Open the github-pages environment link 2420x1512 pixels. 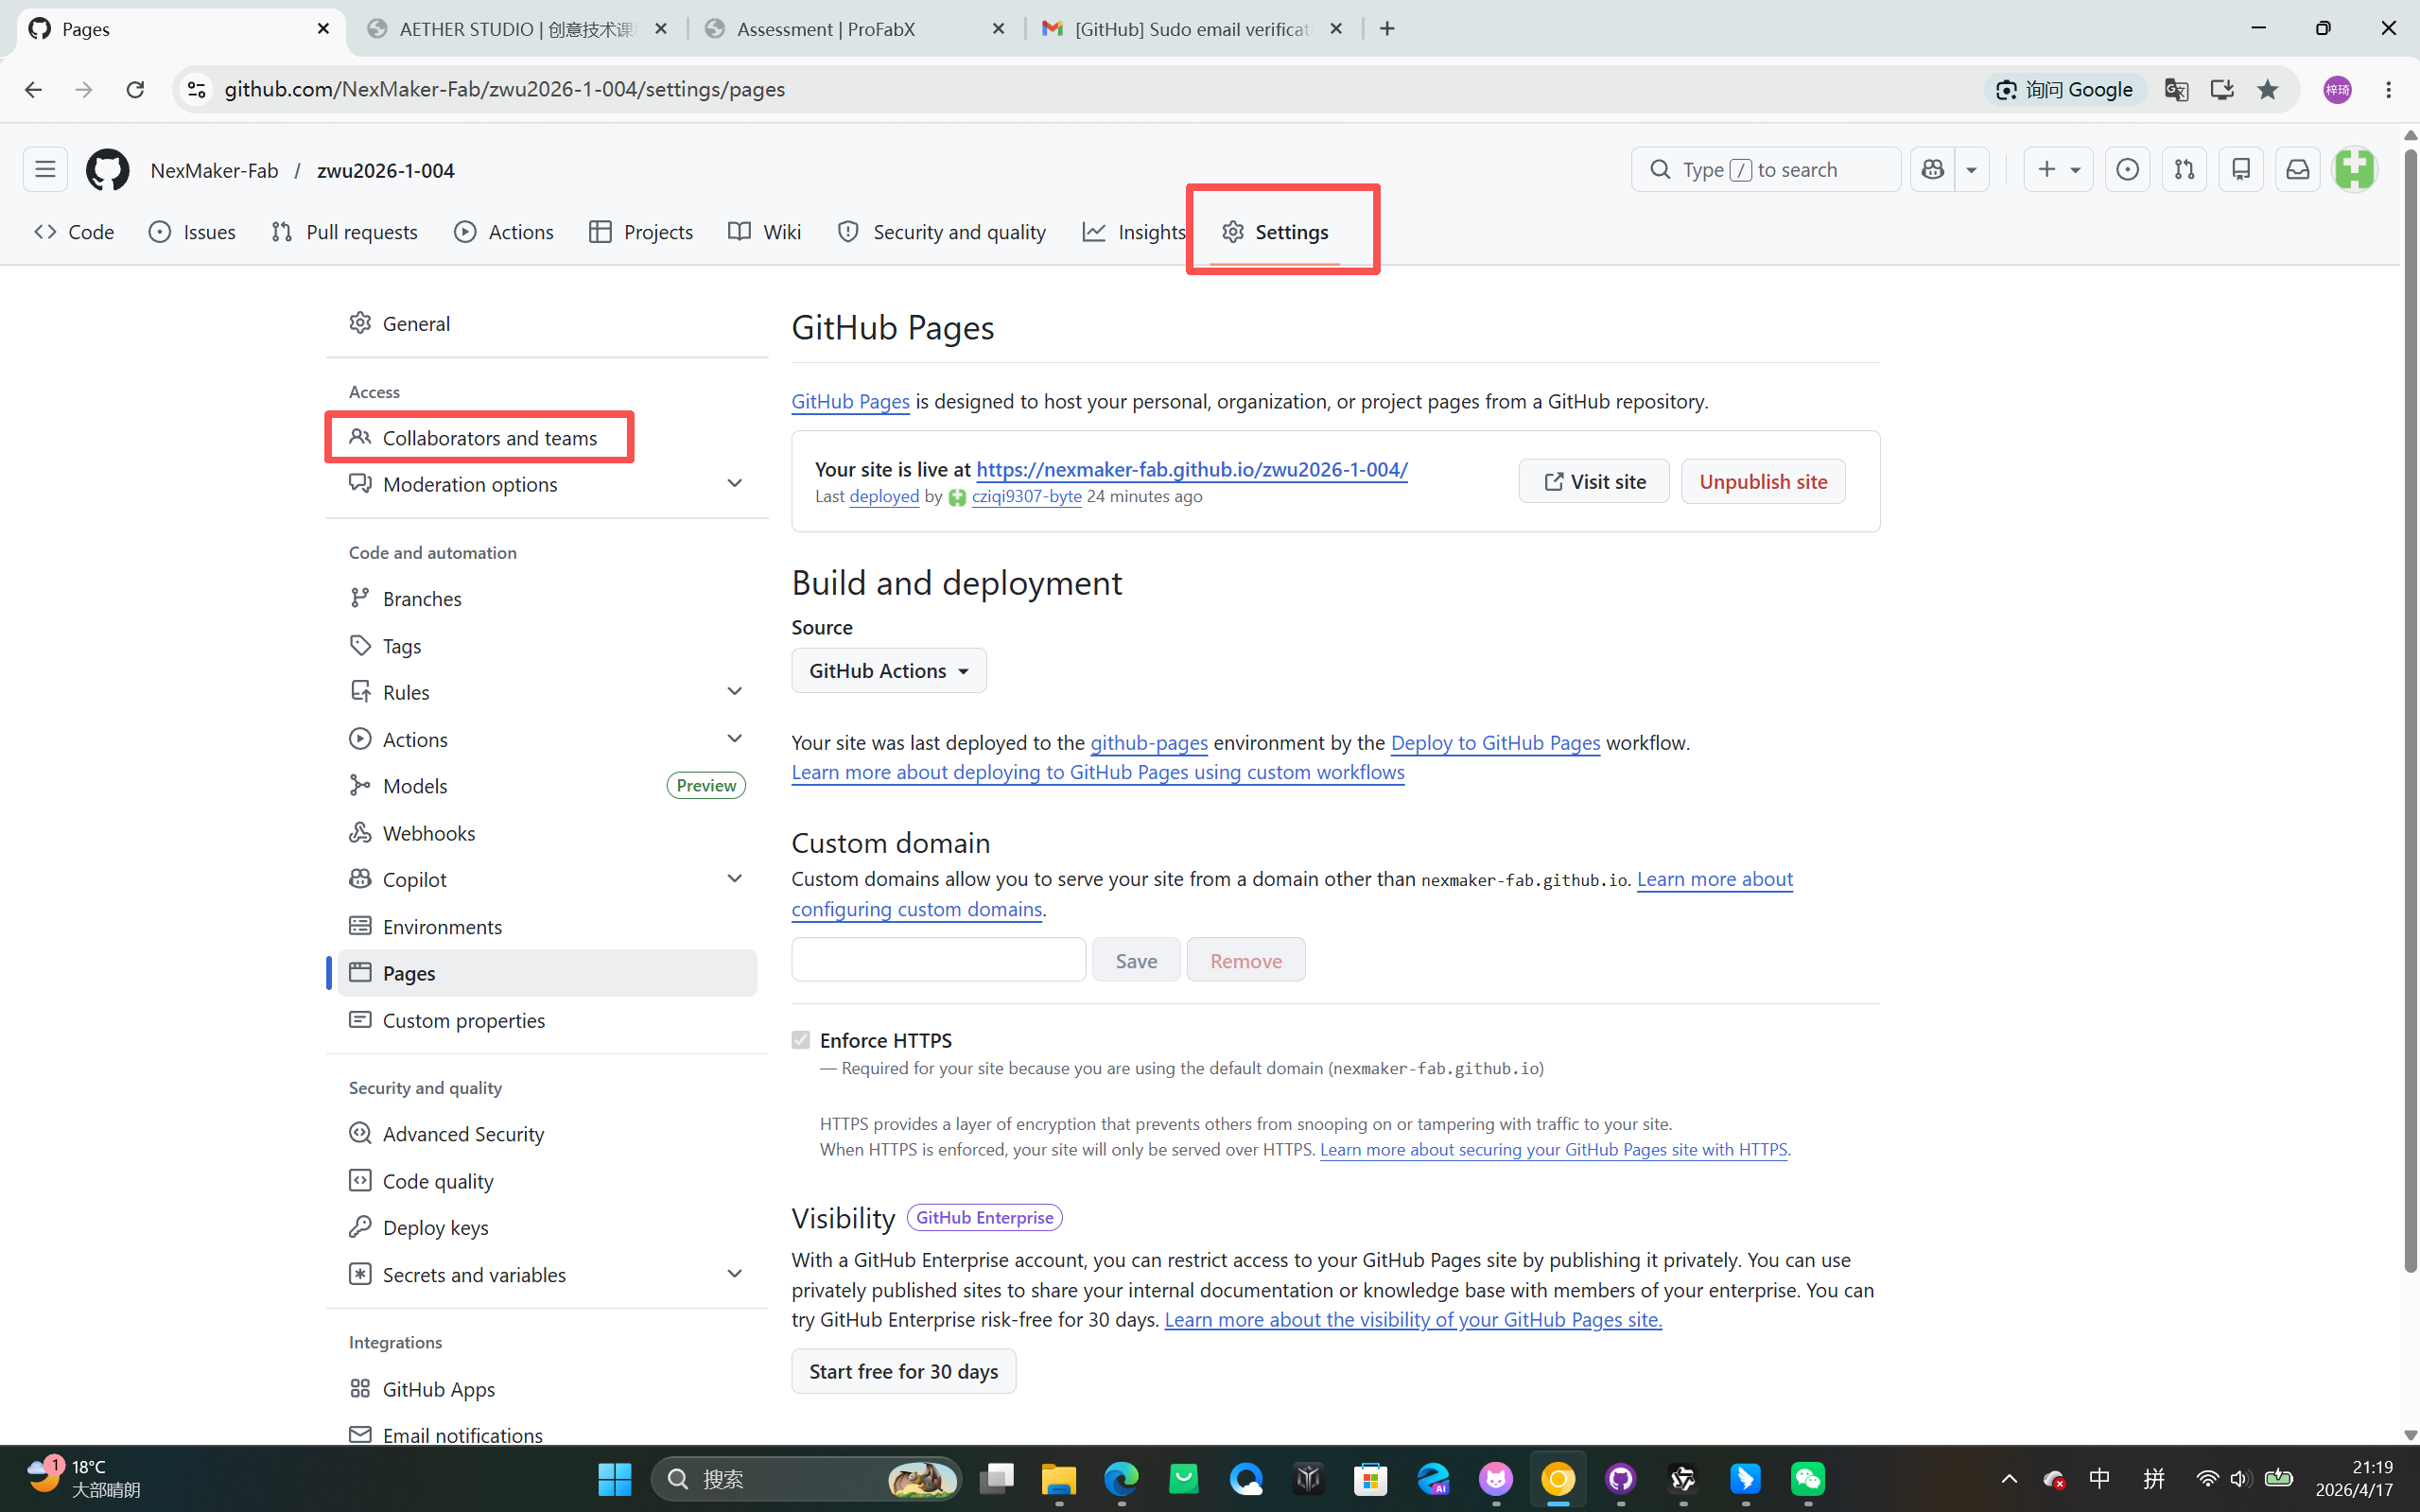[1149, 743]
